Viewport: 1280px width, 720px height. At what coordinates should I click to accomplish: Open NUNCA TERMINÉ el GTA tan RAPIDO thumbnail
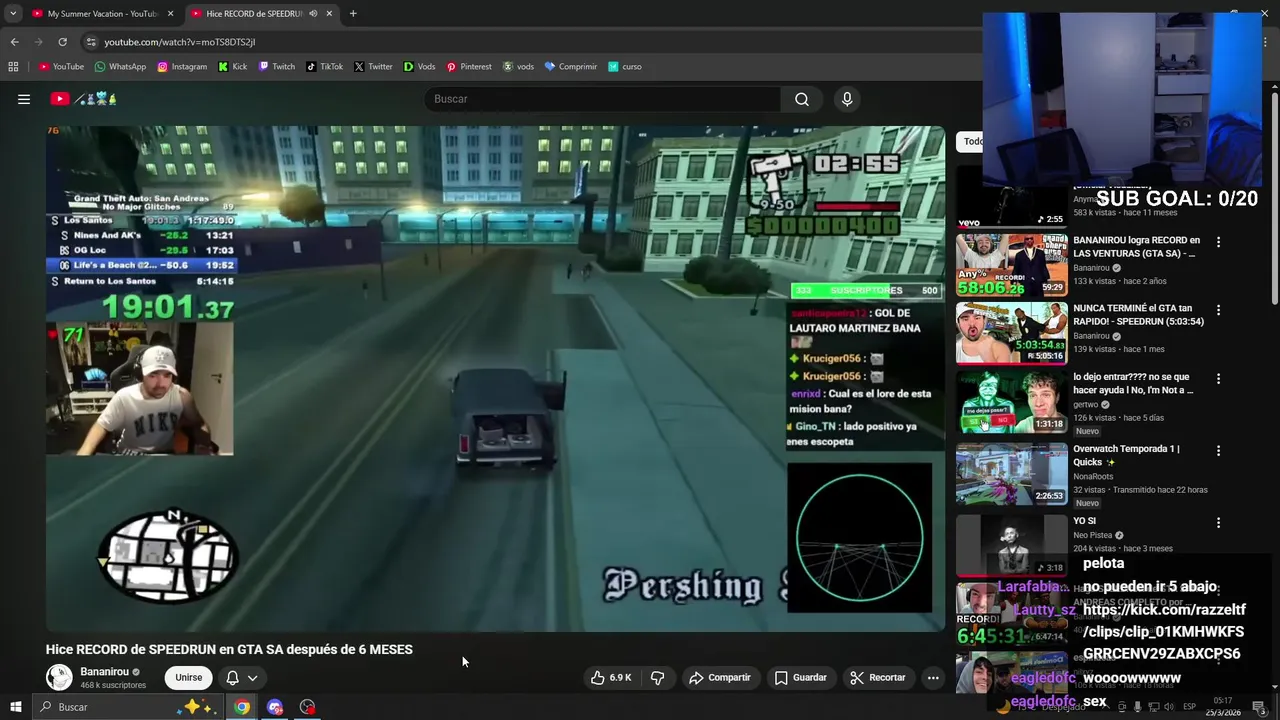1011,333
